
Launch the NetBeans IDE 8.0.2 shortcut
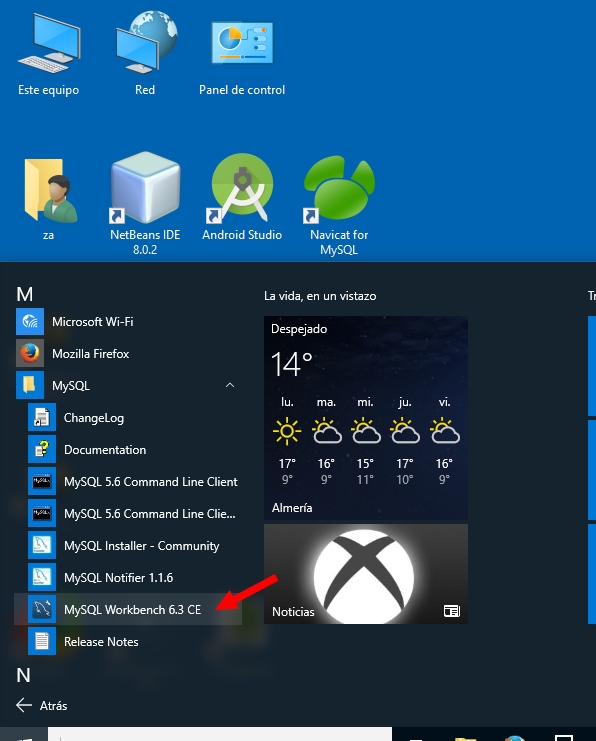[x=145, y=203]
